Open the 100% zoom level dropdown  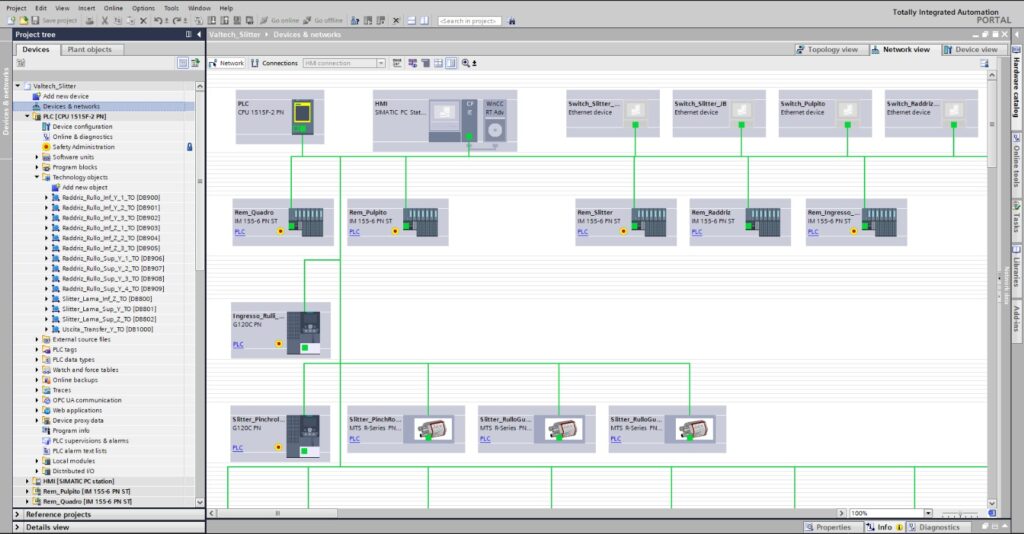tap(928, 513)
